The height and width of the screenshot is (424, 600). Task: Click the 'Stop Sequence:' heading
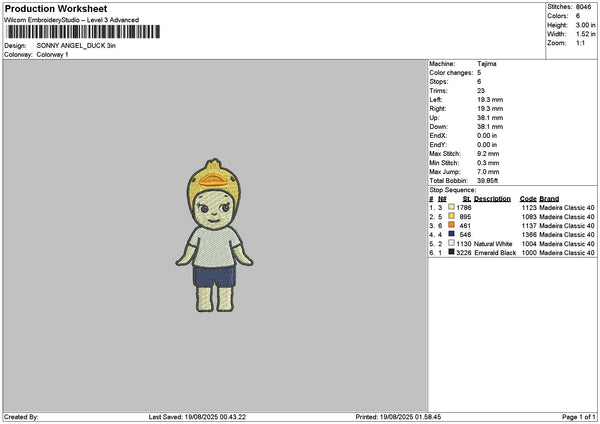(453, 190)
